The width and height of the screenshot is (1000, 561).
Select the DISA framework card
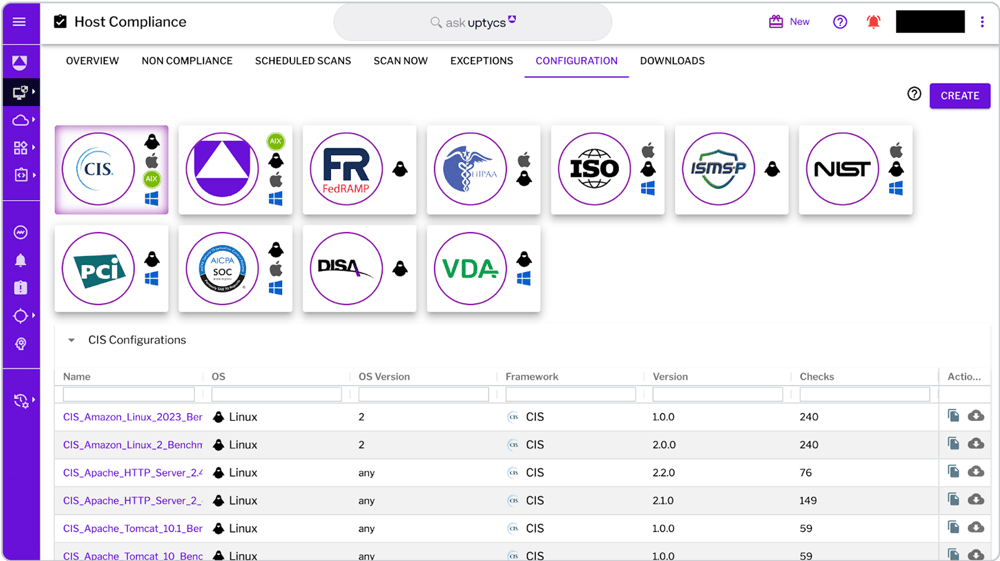[x=360, y=268]
